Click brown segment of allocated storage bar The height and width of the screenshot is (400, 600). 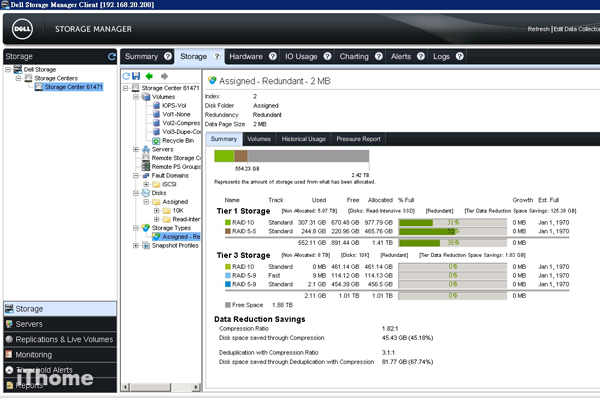[x=241, y=156]
